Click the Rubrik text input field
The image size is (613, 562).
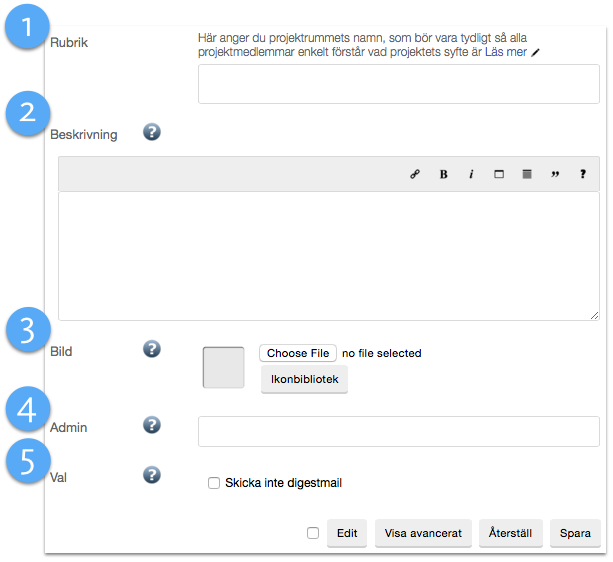398,85
